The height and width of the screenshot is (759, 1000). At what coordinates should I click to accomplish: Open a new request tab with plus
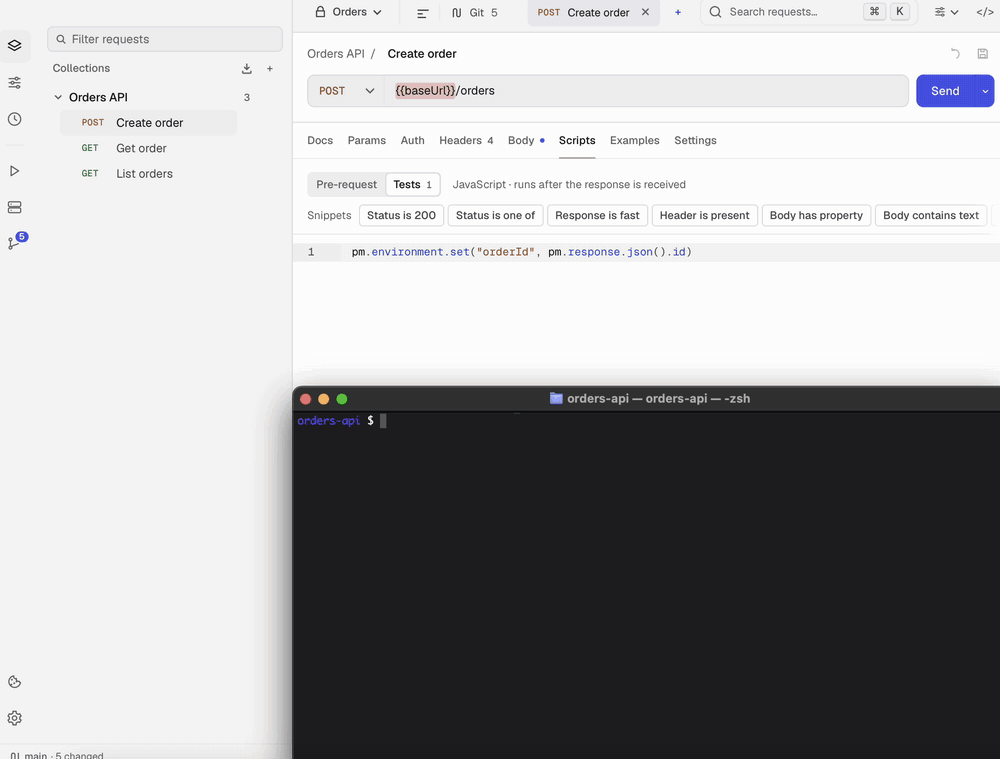point(678,12)
